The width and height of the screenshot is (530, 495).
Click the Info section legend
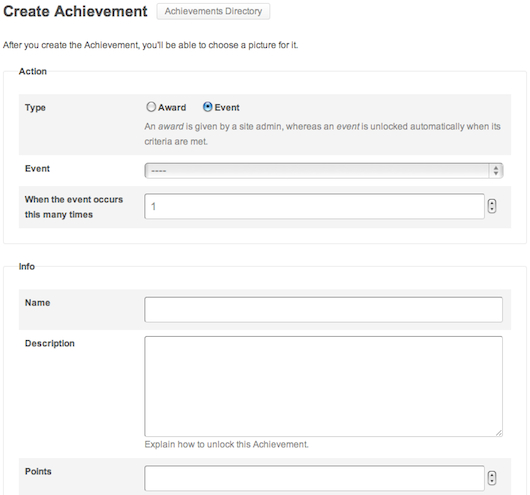(27, 266)
